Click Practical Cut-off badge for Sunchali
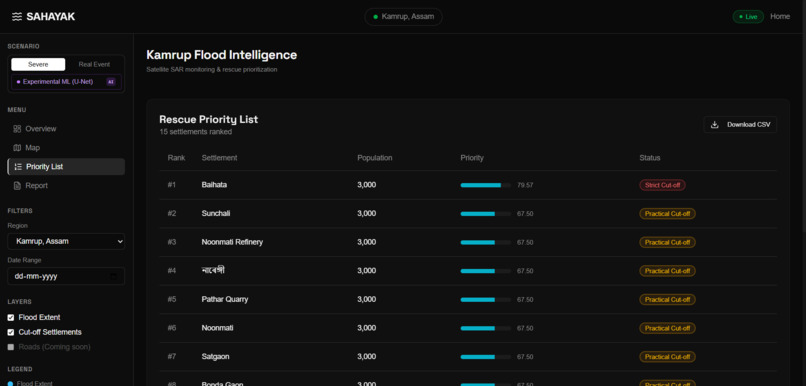The image size is (806, 386). pos(667,214)
